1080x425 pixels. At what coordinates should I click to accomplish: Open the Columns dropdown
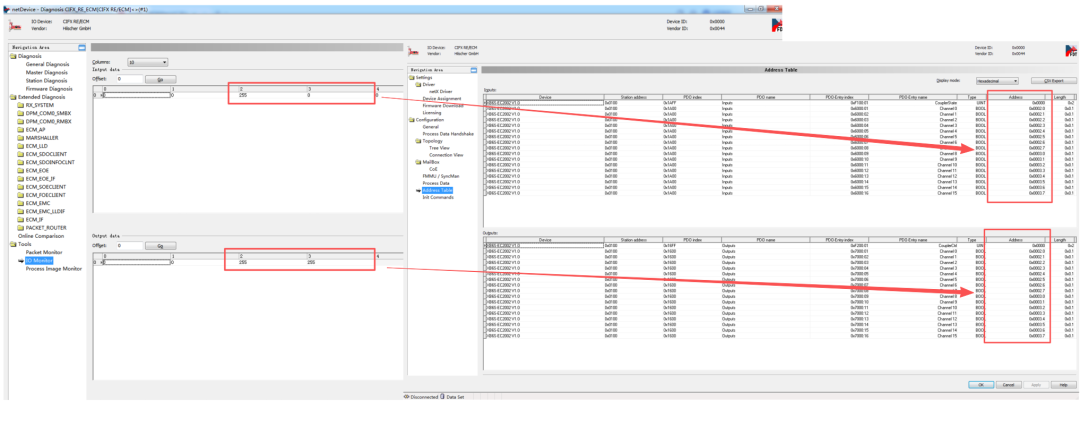[x=147, y=63]
